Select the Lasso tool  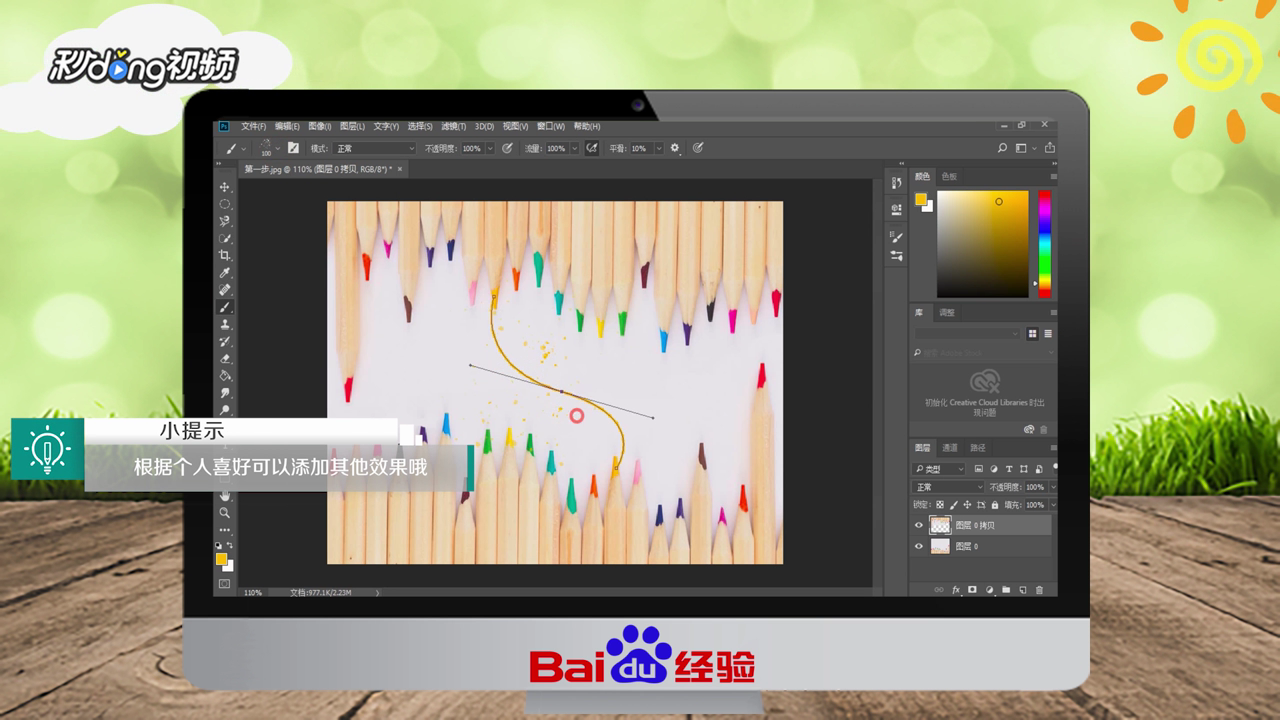tap(225, 221)
